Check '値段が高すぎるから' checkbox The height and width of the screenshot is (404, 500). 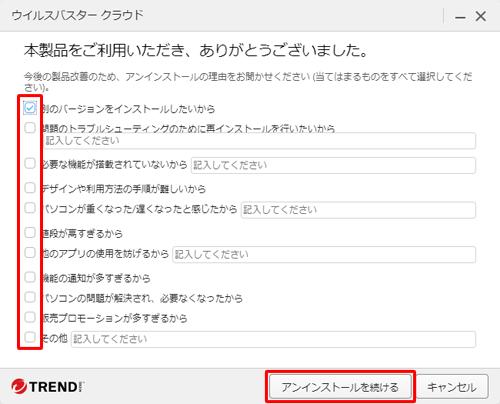pos(30,232)
